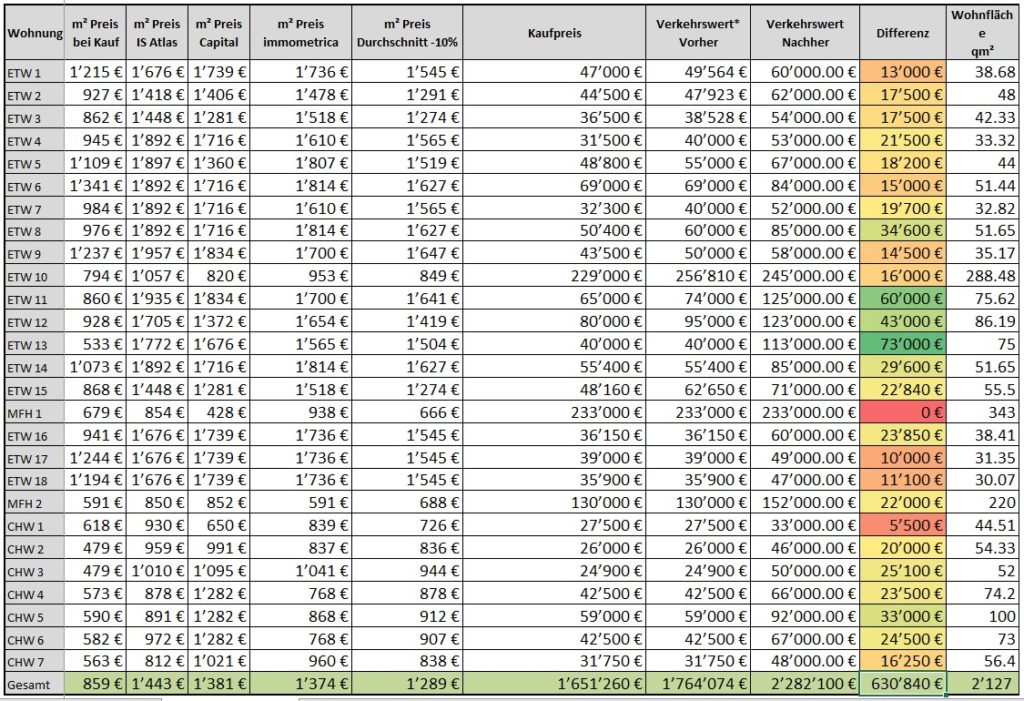Select the CHW 2 row label
Screen dimensions: 1024x701
(34, 548)
